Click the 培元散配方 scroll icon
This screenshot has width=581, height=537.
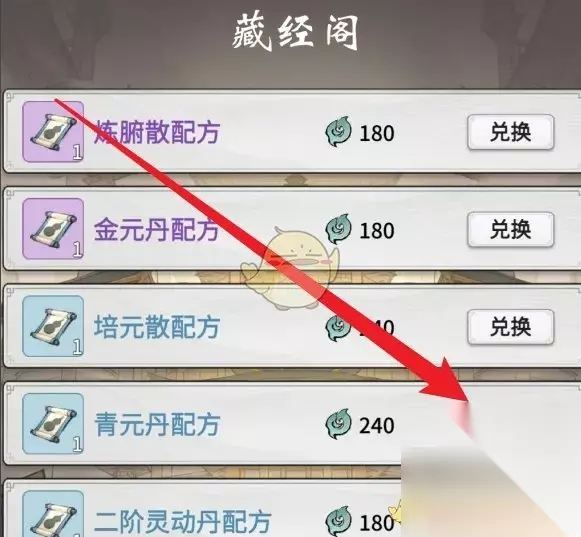(53, 326)
